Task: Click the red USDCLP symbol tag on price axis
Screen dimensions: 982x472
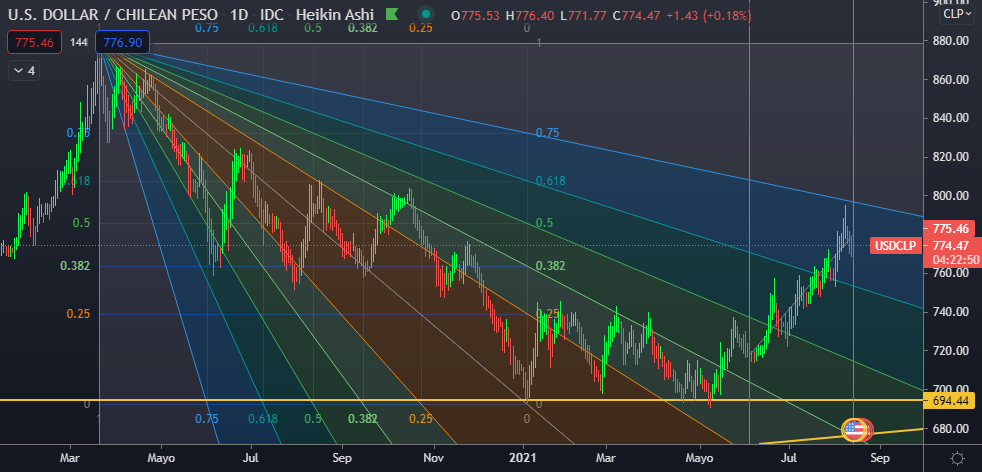Action: tap(897, 246)
